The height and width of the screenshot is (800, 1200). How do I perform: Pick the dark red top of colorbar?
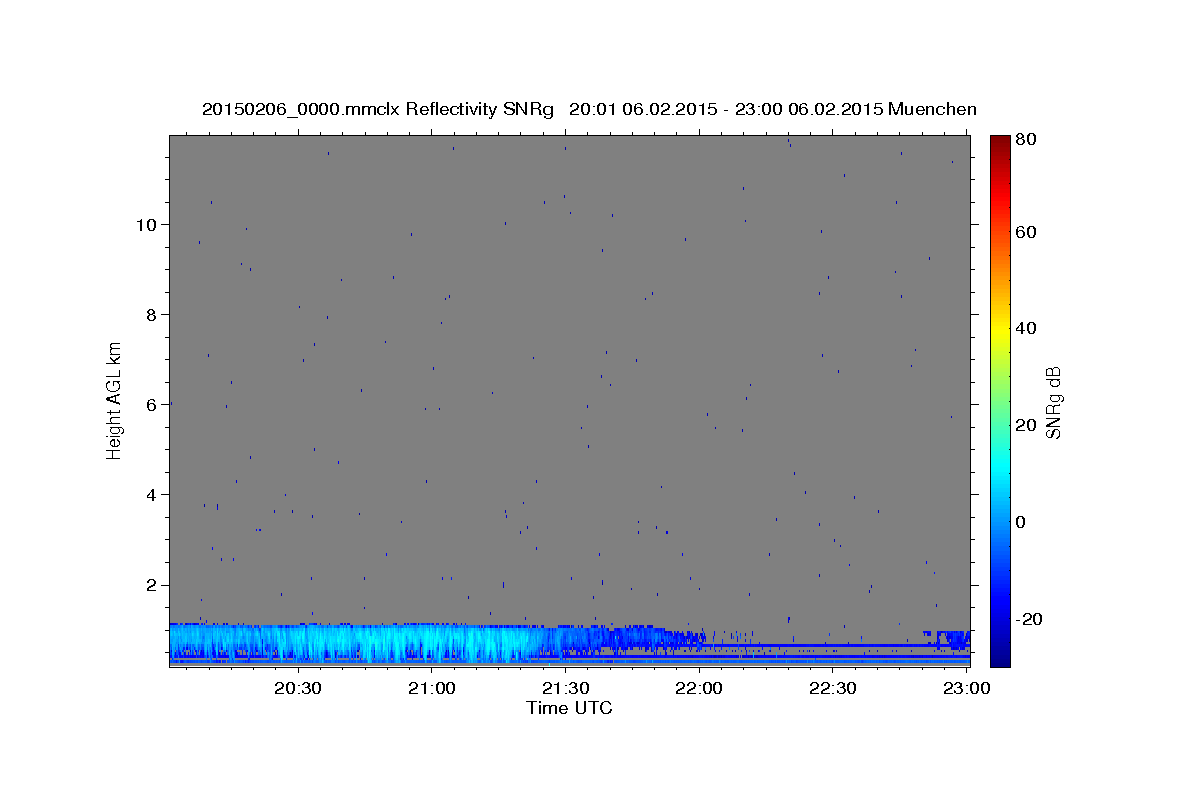(x=999, y=142)
